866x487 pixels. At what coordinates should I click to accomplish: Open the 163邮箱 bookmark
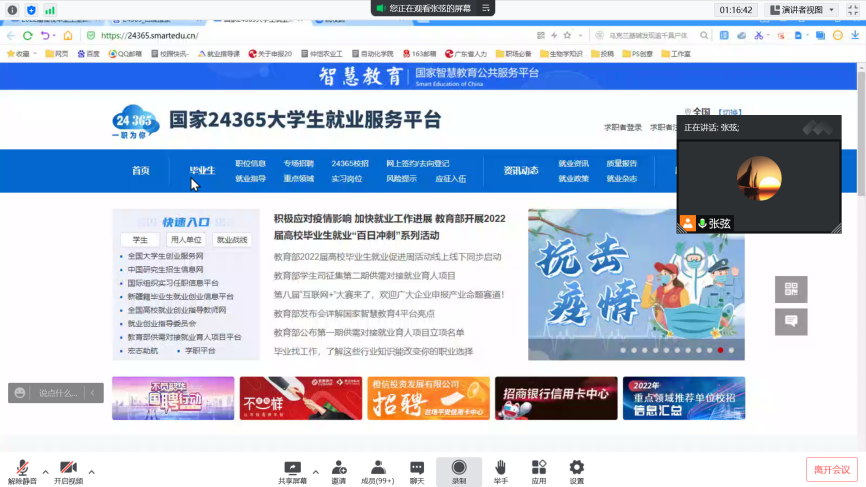point(419,54)
